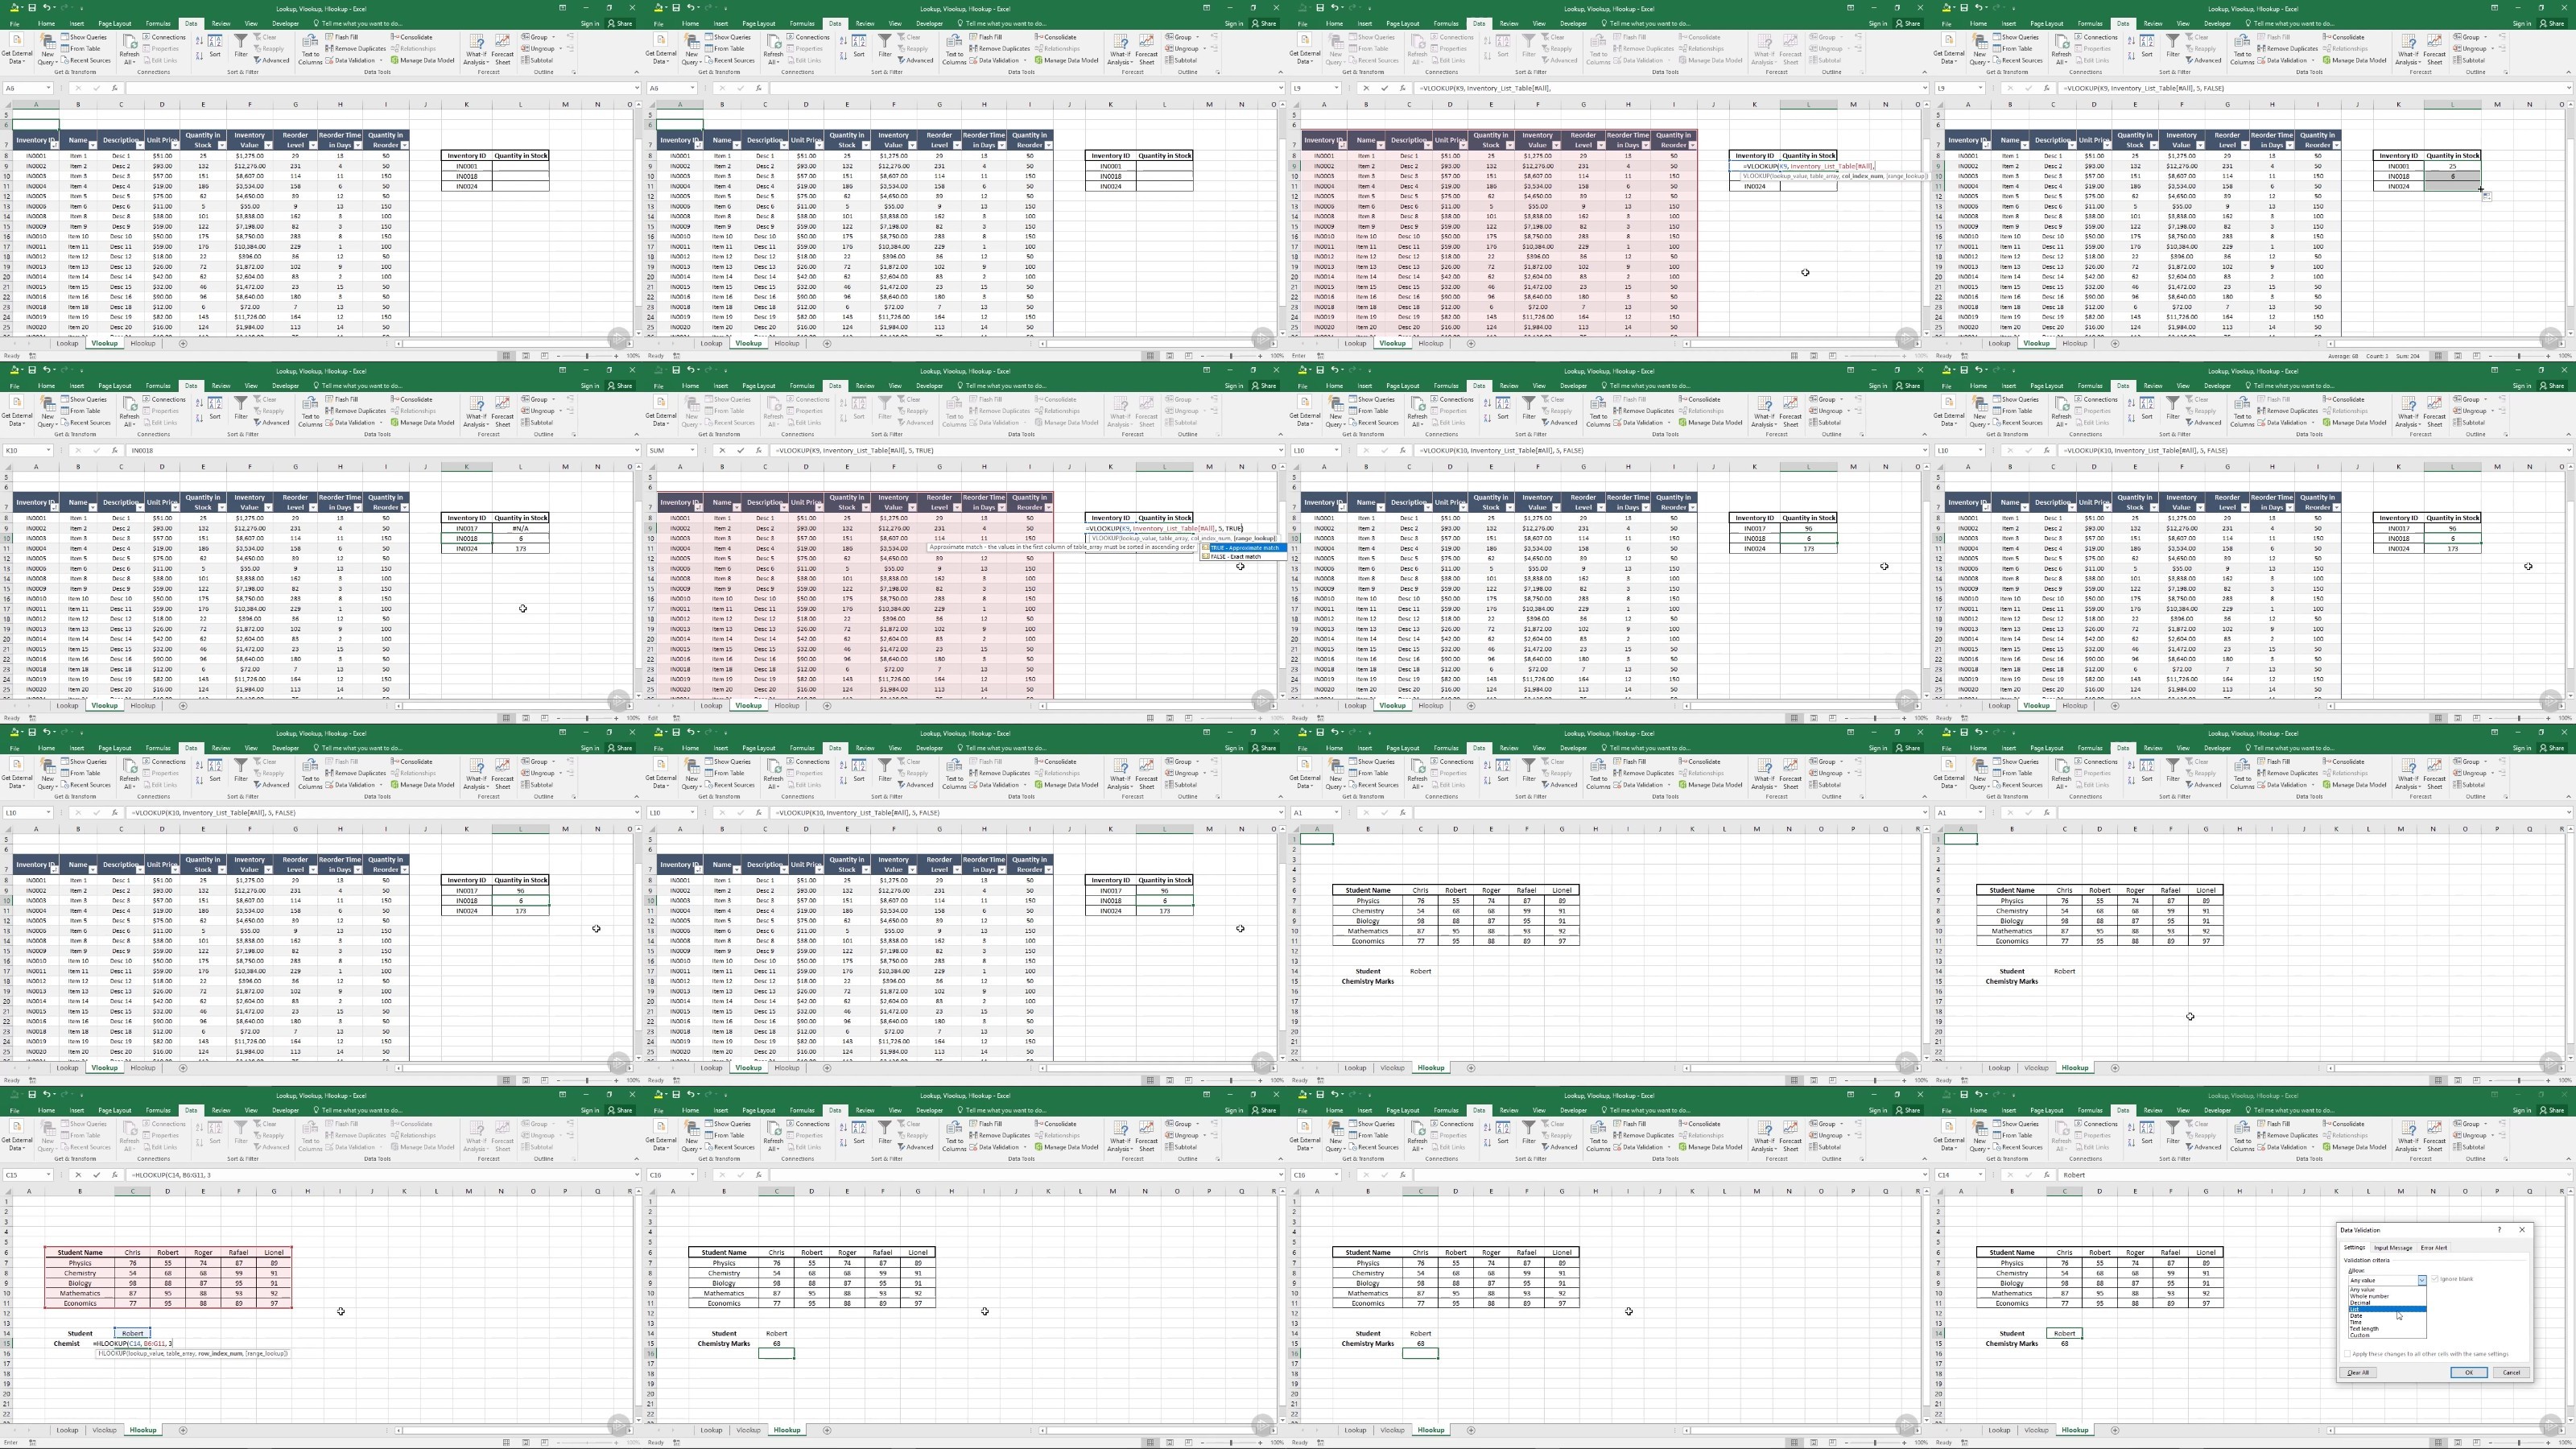This screenshot has width=2576, height=1449.
Task: Click Remove Duplicates icon in the #N/A window
Action: click(329, 411)
